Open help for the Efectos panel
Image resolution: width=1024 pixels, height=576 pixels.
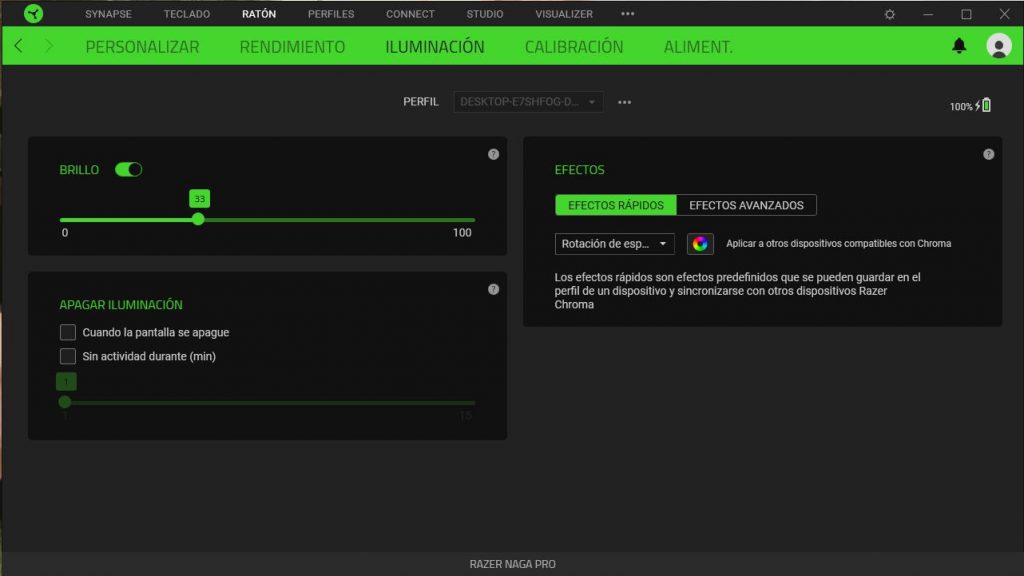[988, 154]
